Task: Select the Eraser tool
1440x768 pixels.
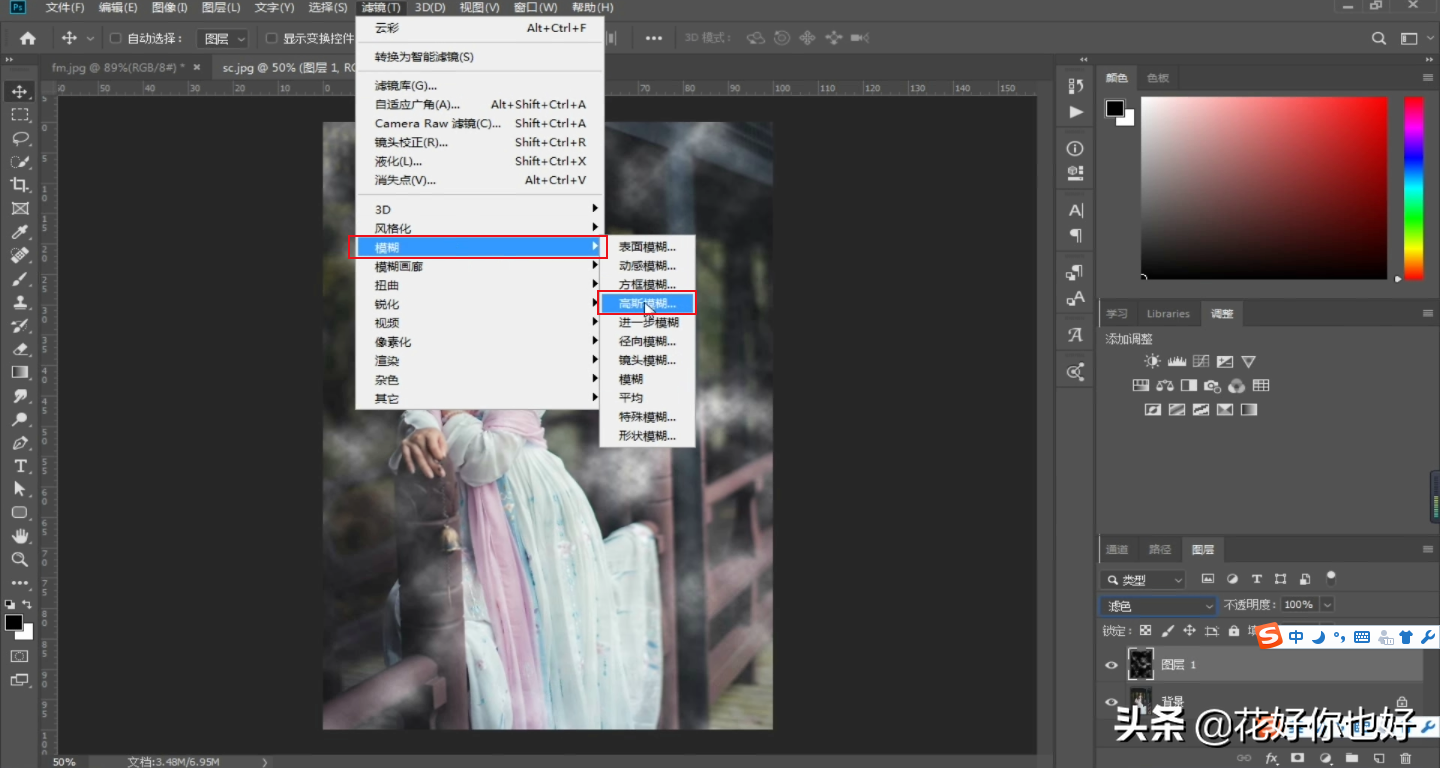Action: [x=19, y=349]
